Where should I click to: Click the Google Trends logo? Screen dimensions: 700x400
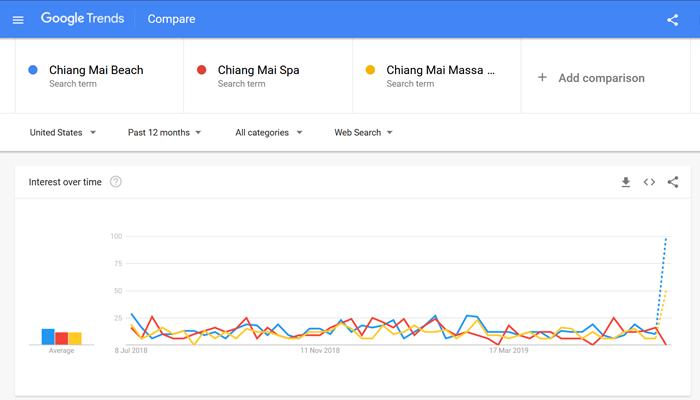83,18
